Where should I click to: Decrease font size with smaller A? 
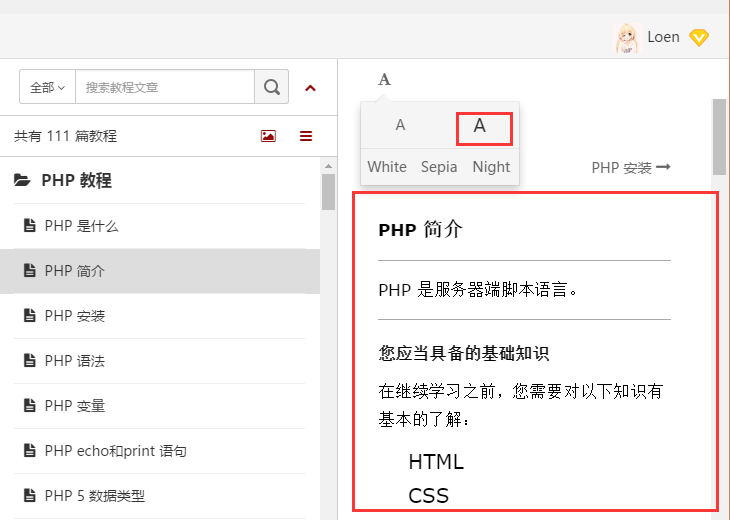(x=400, y=126)
